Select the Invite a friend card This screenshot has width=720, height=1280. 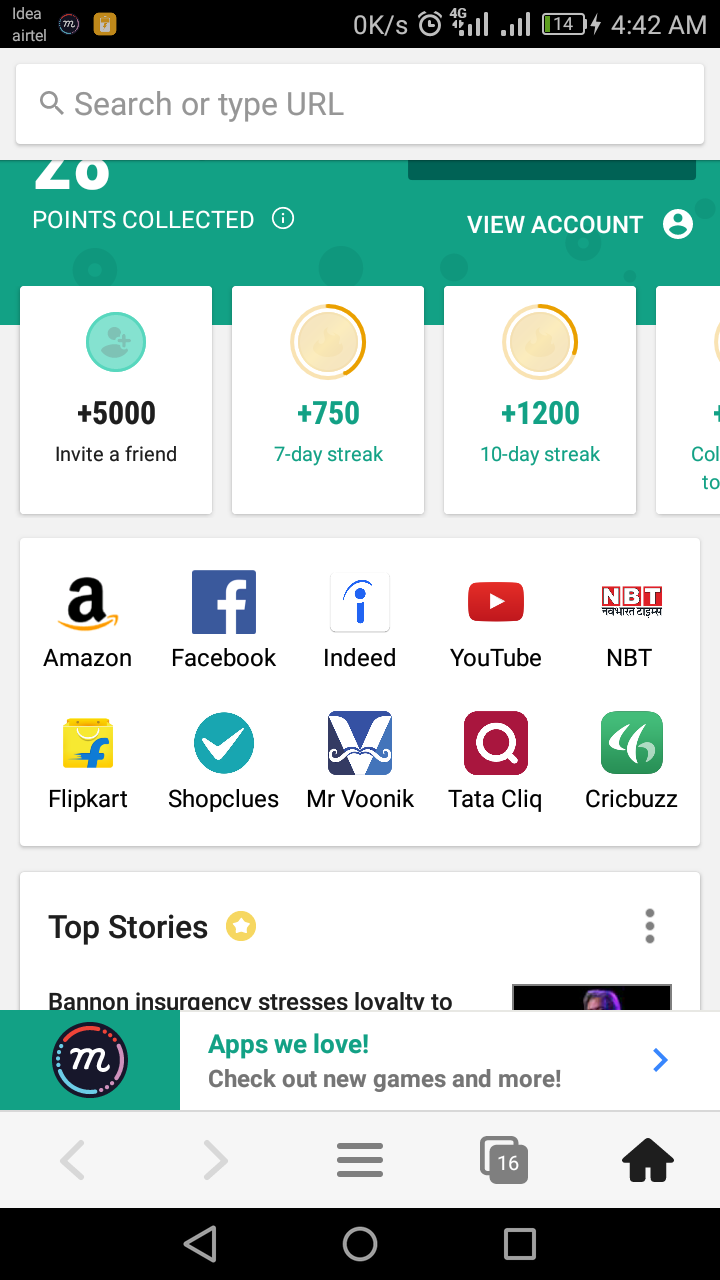tap(116, 400)
